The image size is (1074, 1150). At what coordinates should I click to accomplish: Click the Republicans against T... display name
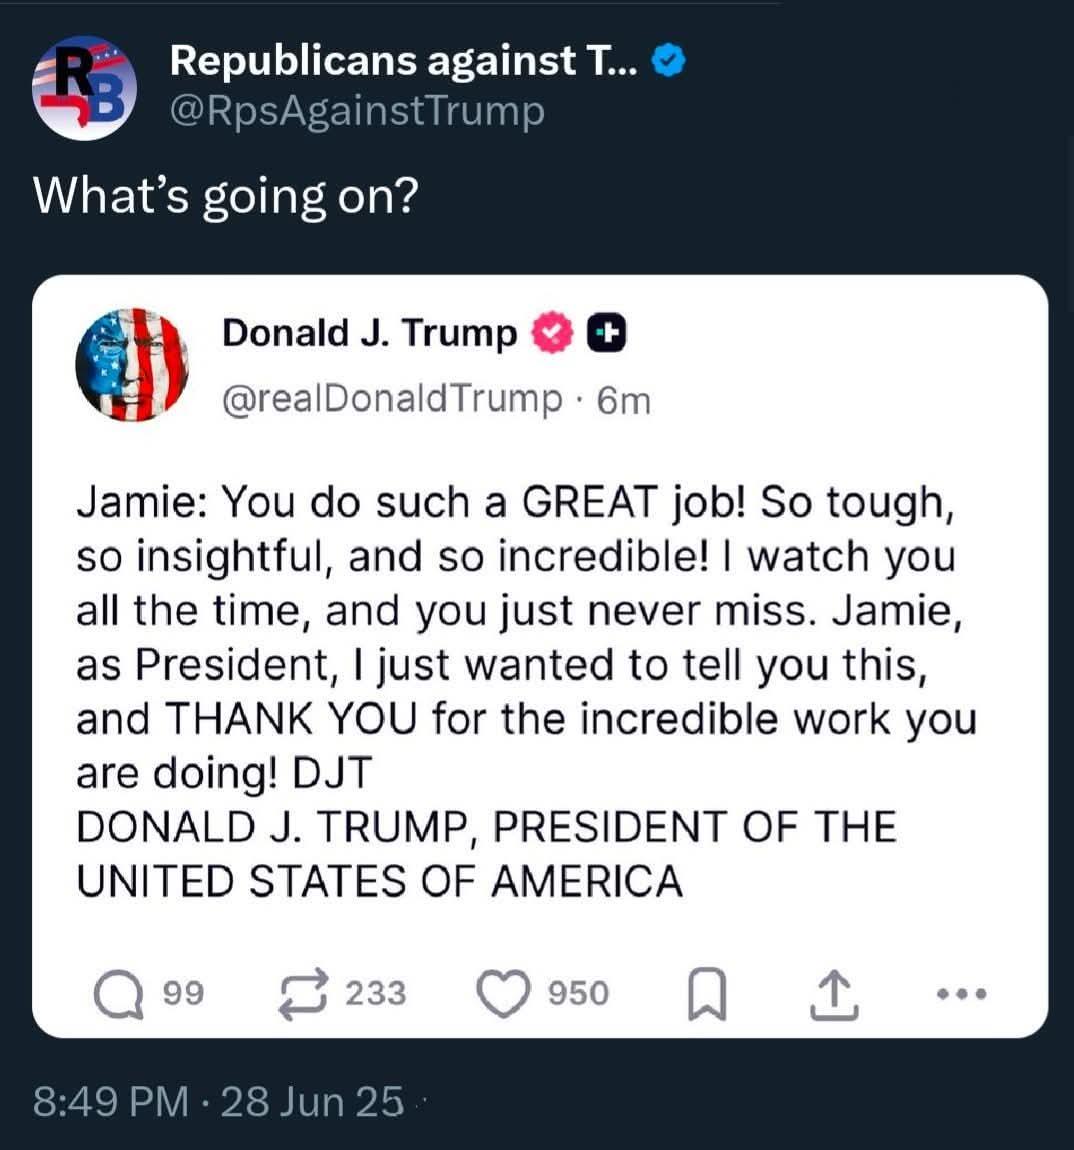click(x=404, y=61)
